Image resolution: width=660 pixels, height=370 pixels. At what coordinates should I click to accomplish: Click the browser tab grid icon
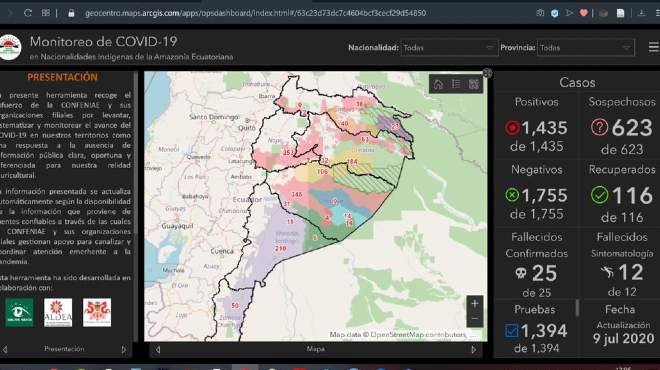click(45, 13)
